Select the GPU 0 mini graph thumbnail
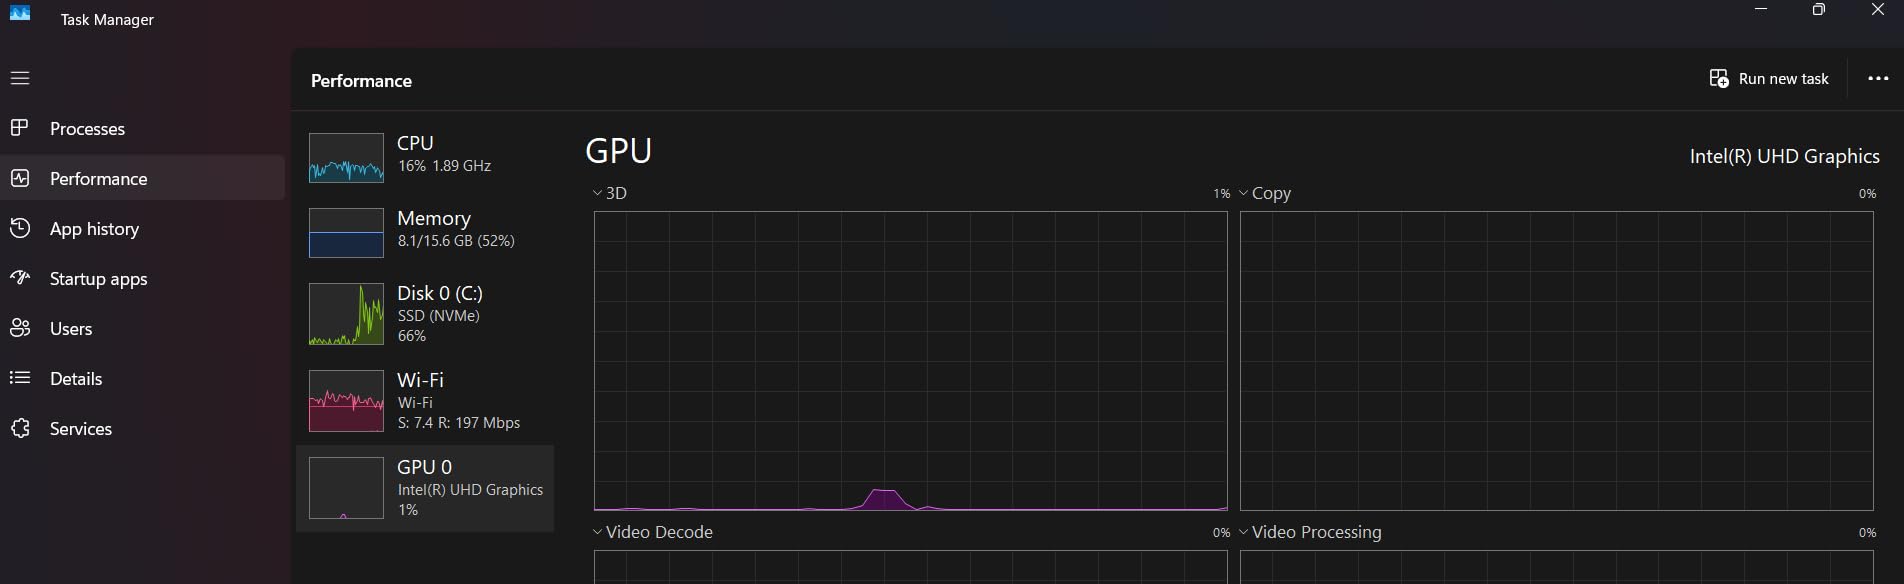Viewport: 1904px width, 584px height. [x=346, y=488]
